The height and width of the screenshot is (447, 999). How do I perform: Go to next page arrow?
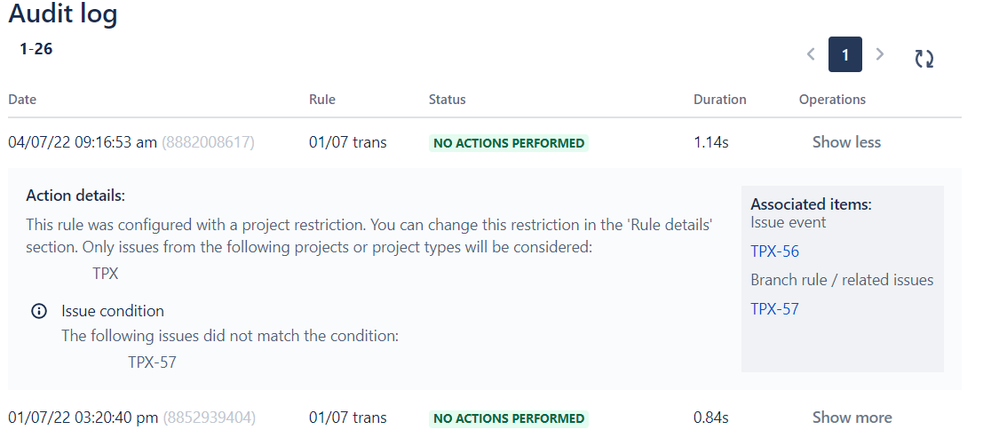click(x=880, y=54)
